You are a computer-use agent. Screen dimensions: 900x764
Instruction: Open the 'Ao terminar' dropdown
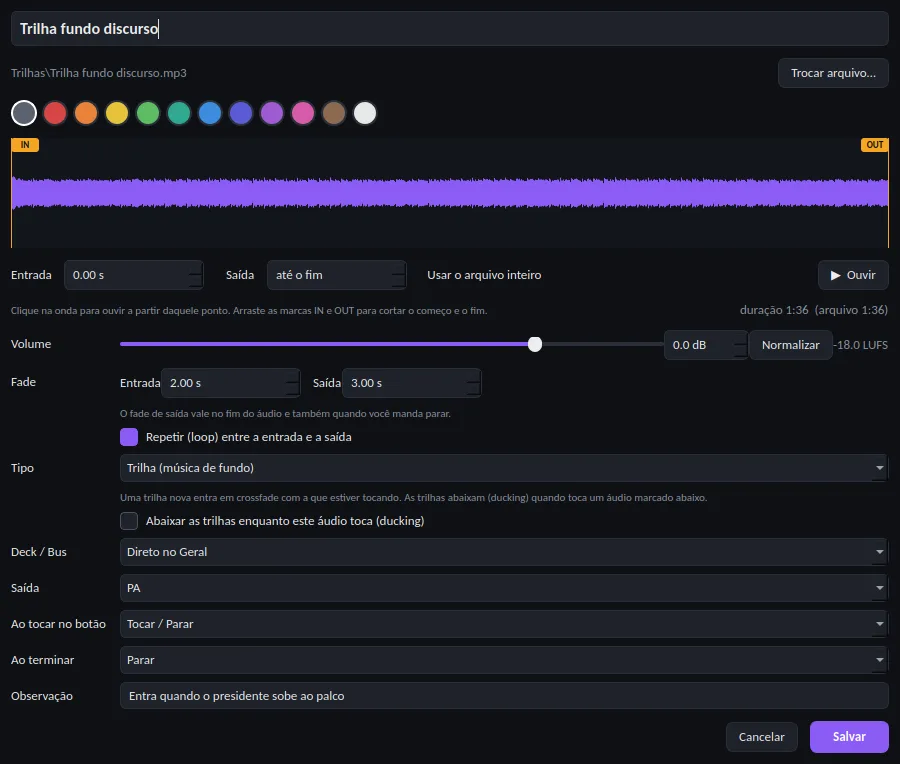[504, 660]
